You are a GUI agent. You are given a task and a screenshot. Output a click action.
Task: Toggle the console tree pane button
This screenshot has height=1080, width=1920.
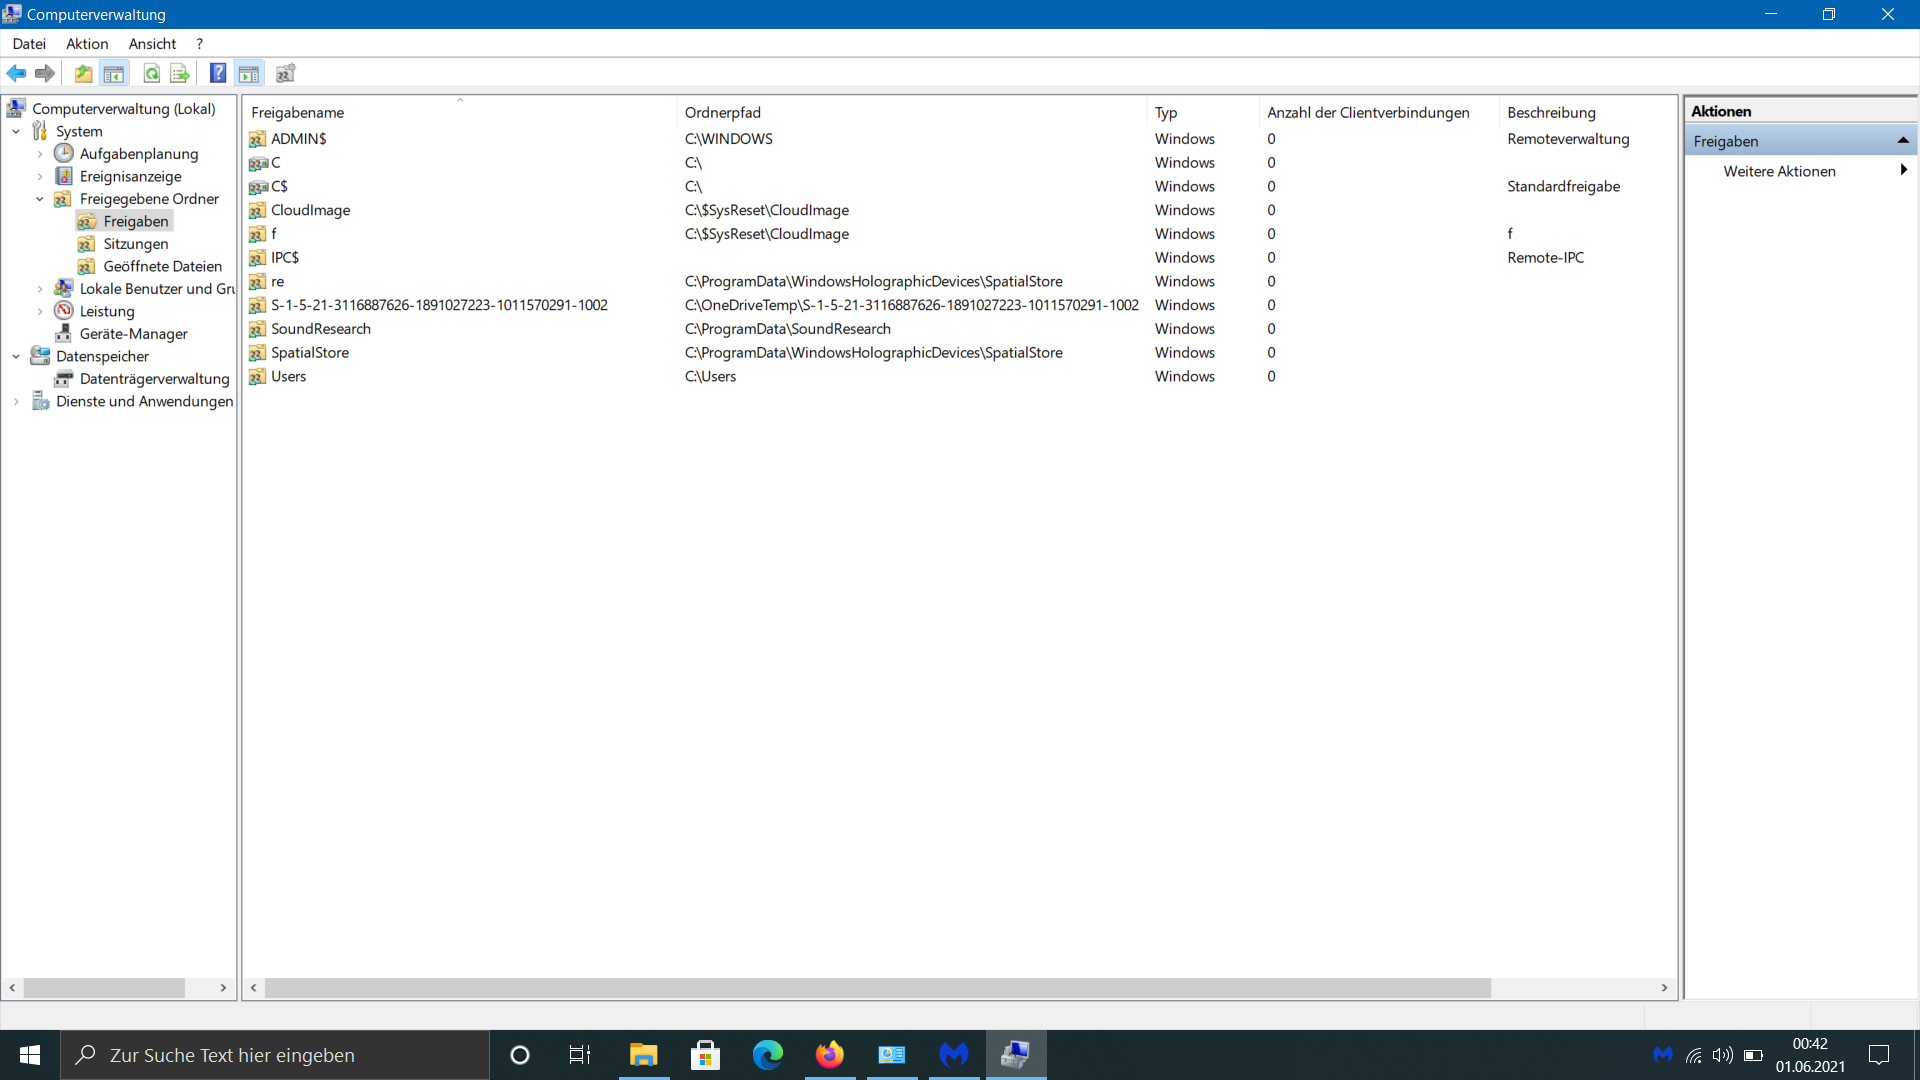pos(114,73)
